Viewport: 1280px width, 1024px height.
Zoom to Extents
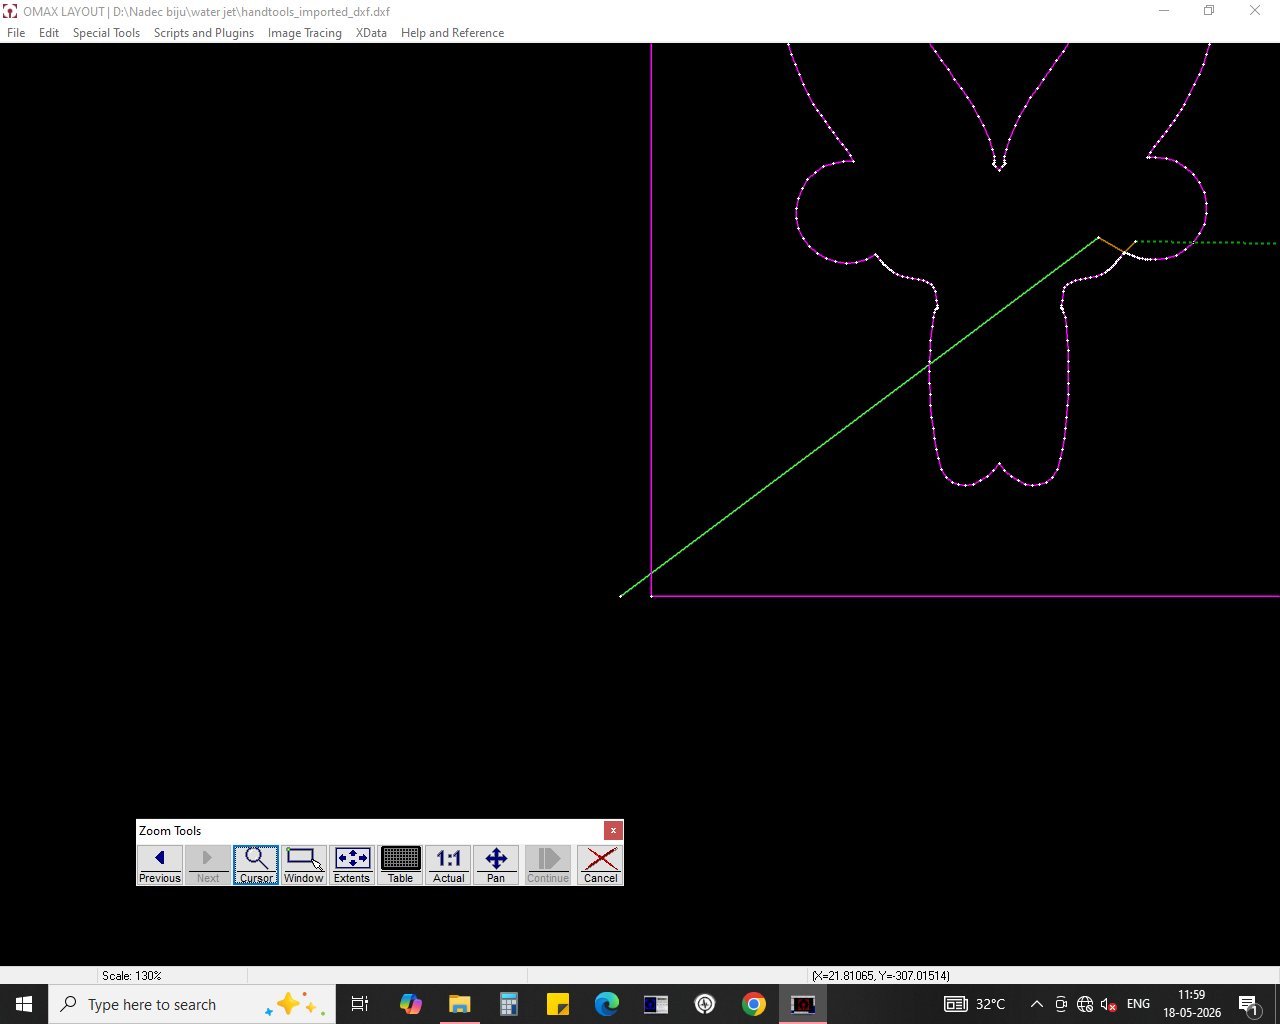point(352,865)
